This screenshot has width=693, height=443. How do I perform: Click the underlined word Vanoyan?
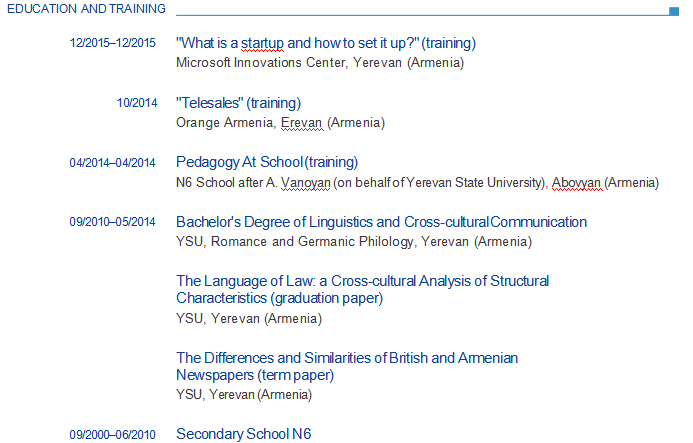306,183
